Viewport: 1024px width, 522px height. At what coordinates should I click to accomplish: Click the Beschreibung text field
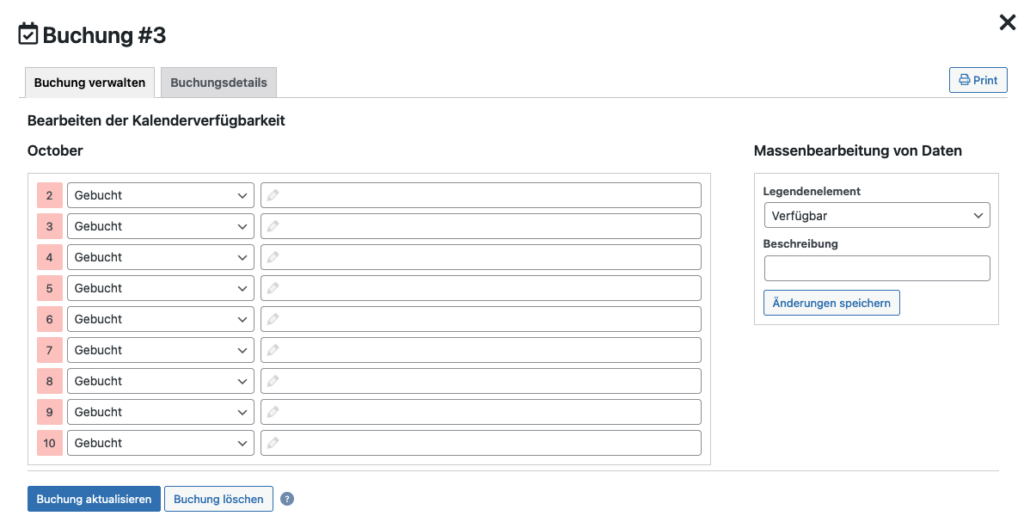coord(876,268)
